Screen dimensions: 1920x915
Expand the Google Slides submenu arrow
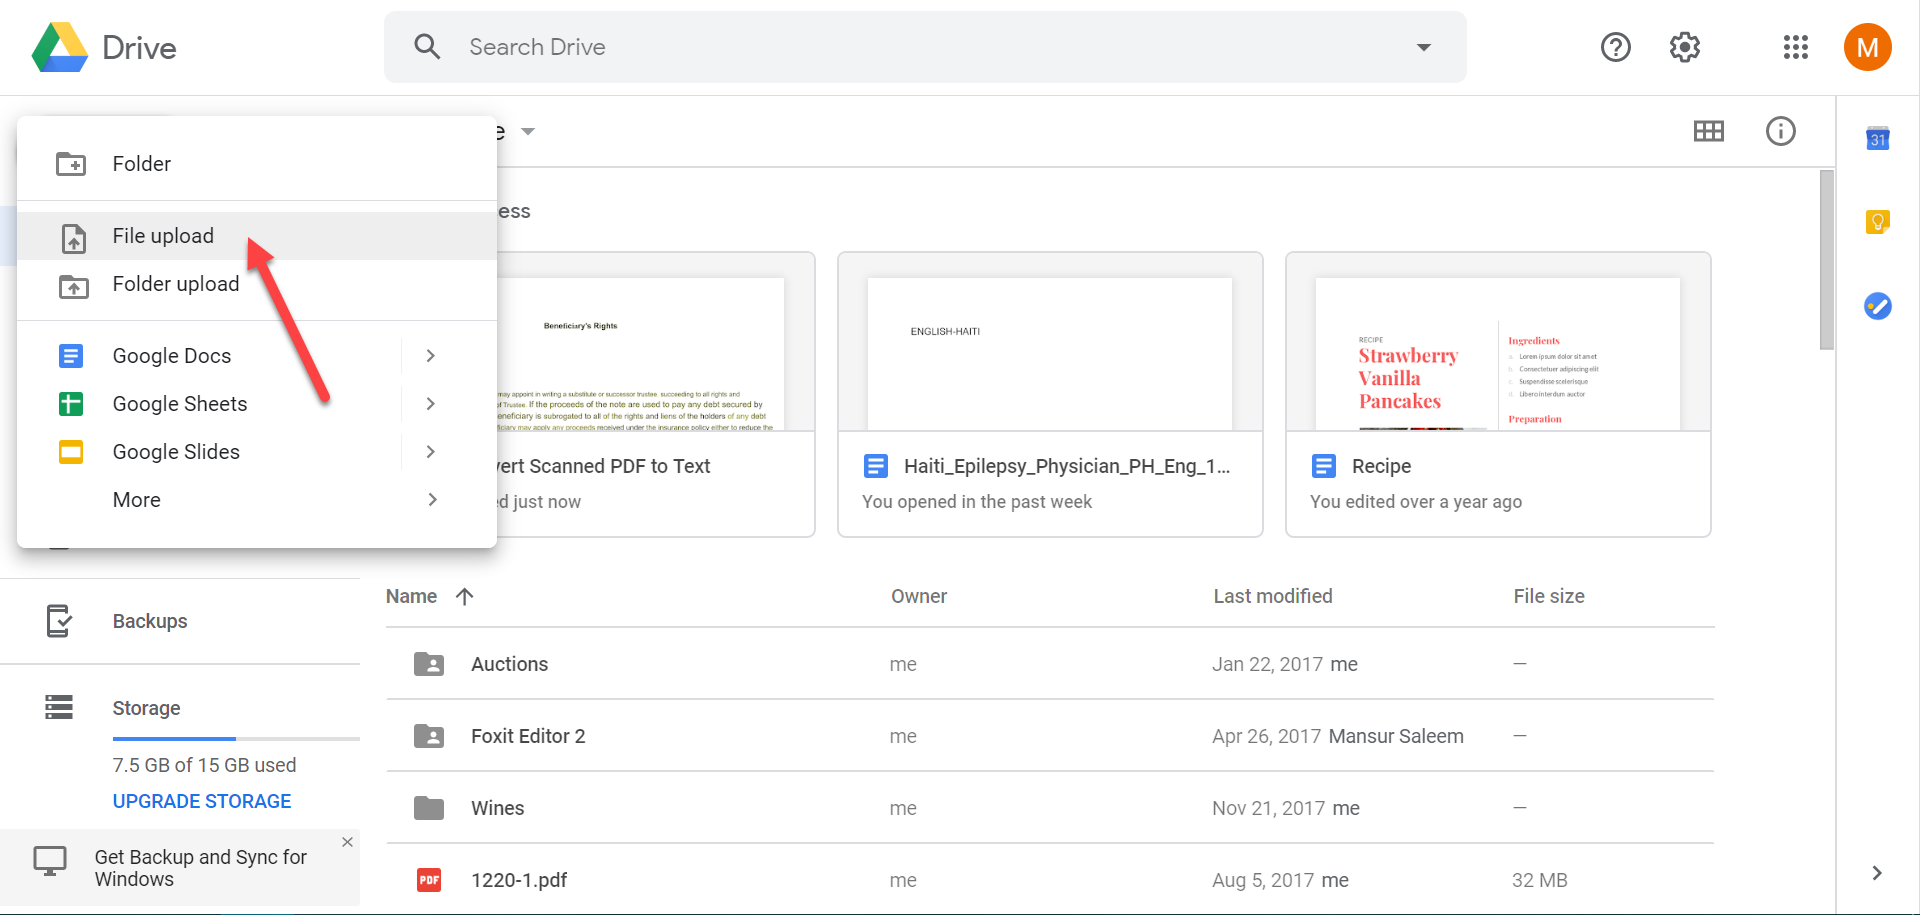pos(431,452)
